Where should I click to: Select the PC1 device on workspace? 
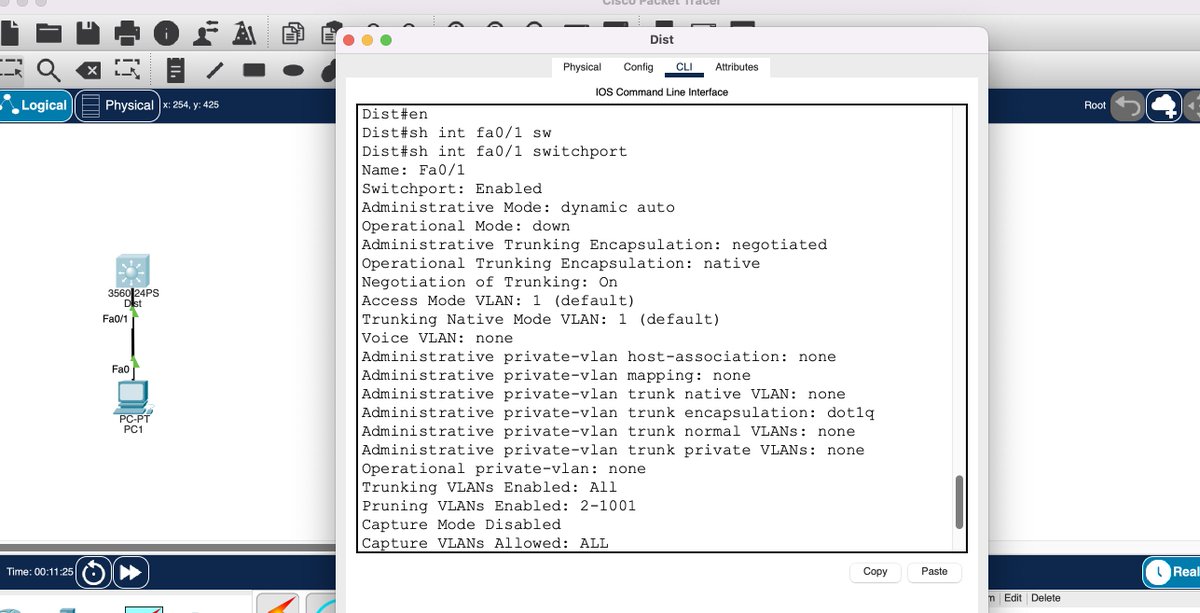(x=132, y=397)
